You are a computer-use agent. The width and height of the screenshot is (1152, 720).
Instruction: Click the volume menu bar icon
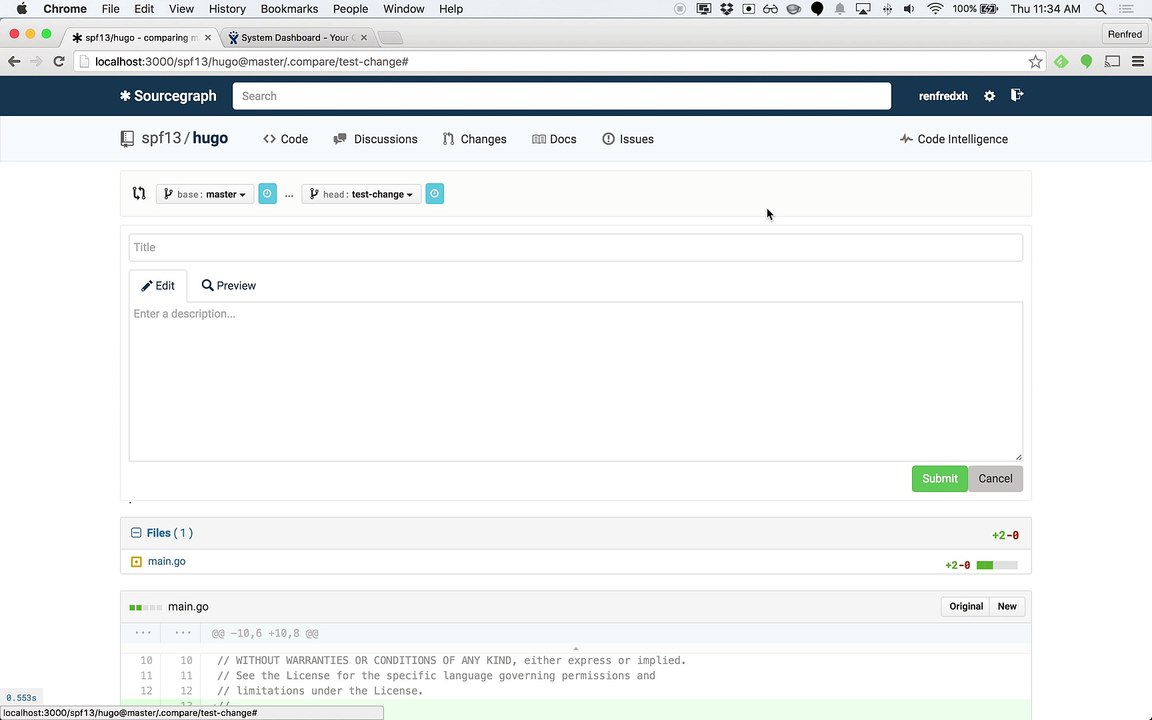(910, 9)
